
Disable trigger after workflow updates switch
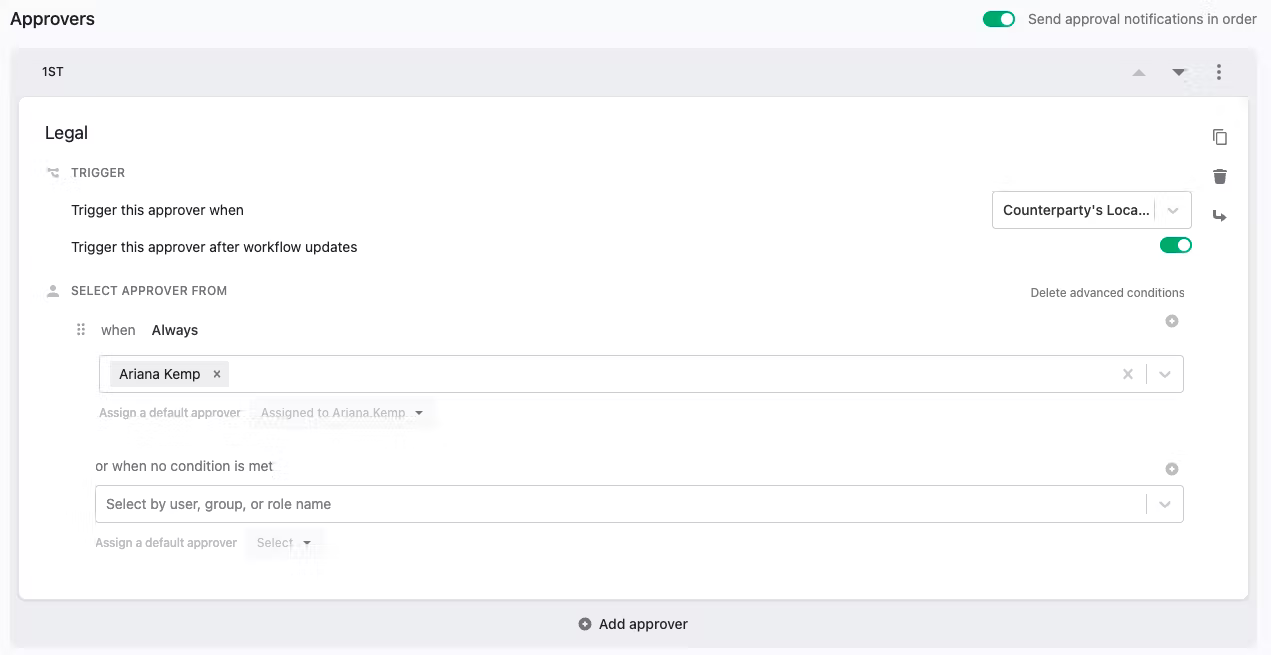pyautogui.click(x=1176, y=245)
